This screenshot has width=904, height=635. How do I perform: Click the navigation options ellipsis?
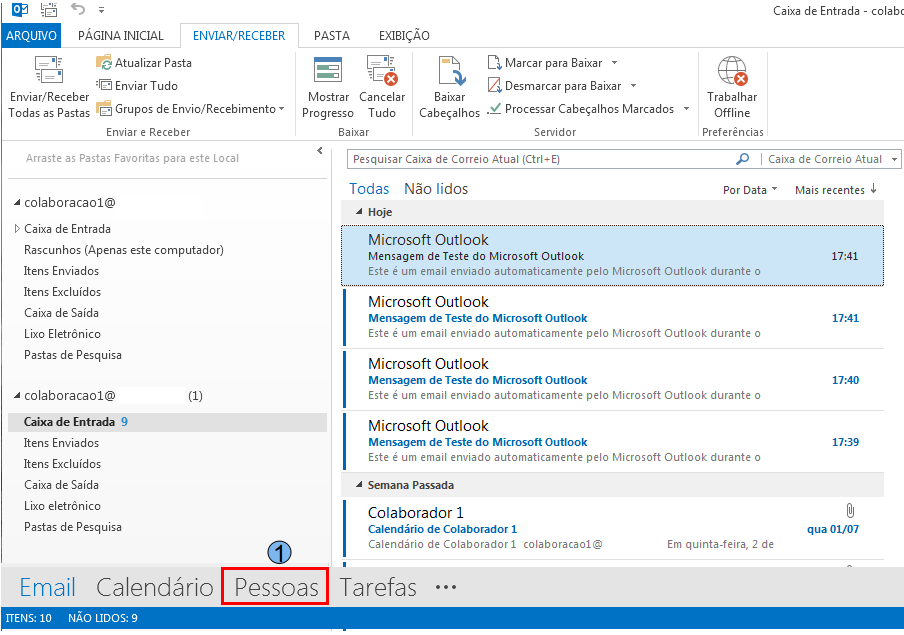coord(446,588)
